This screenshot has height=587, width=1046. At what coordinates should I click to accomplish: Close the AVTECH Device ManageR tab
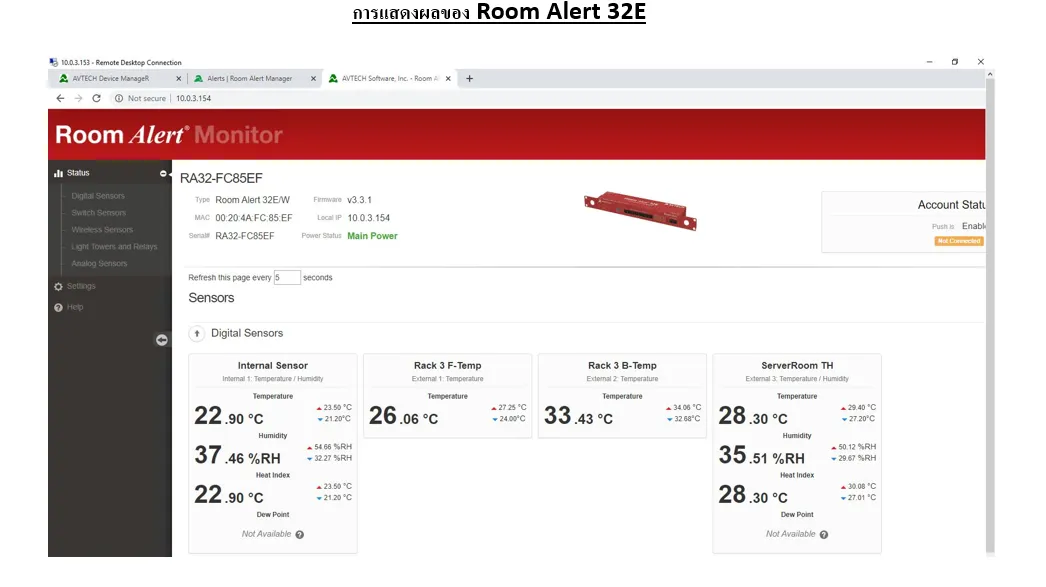(179, 78)
